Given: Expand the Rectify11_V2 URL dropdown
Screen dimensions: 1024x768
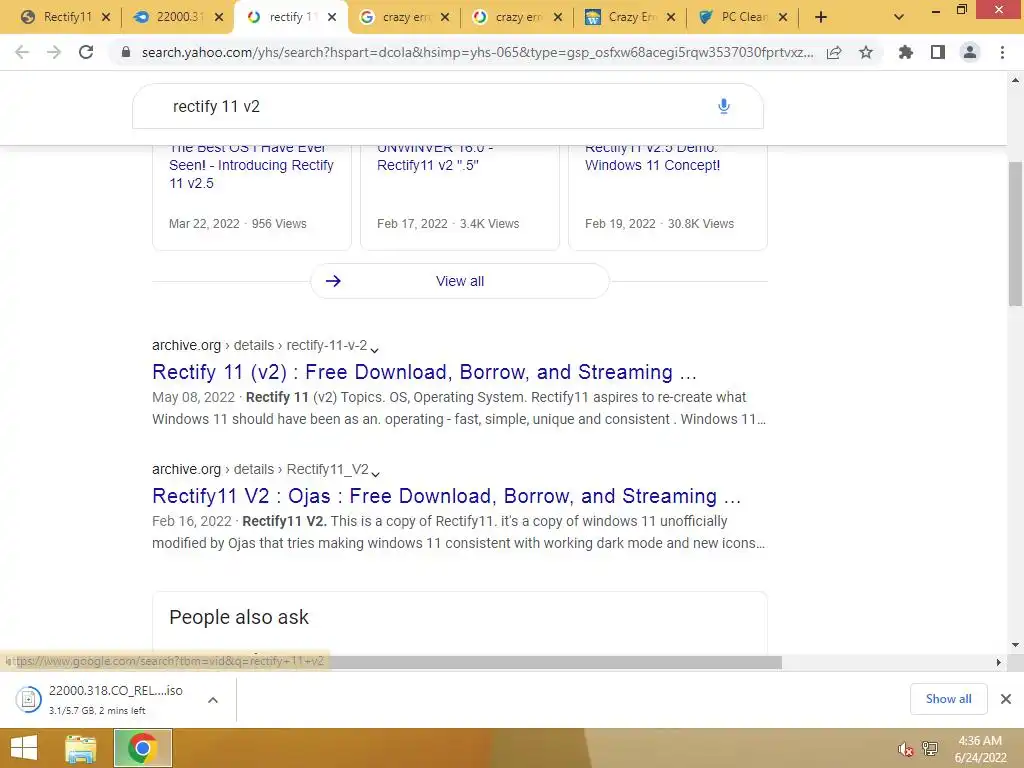Looking at the screenshot, I should coord(375,473).
